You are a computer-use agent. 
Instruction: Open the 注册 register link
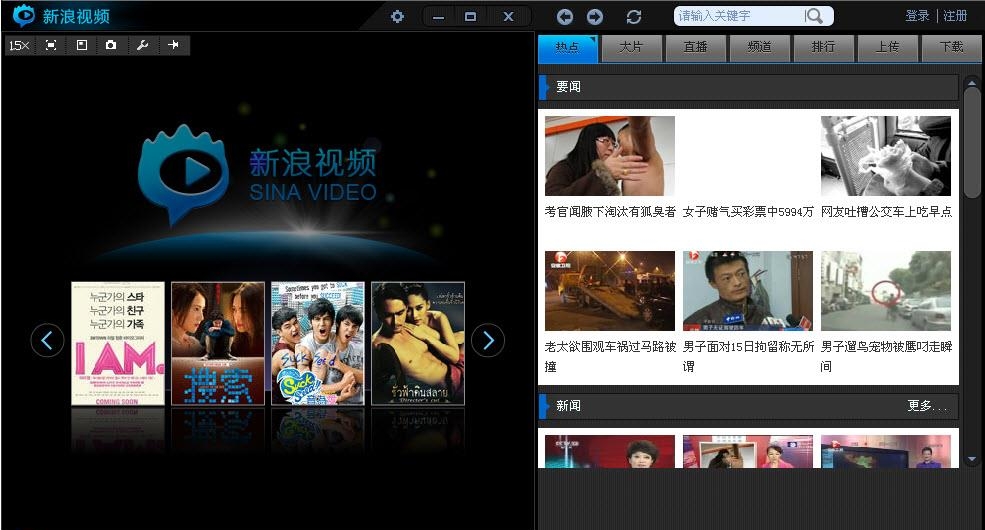(955, 16)
